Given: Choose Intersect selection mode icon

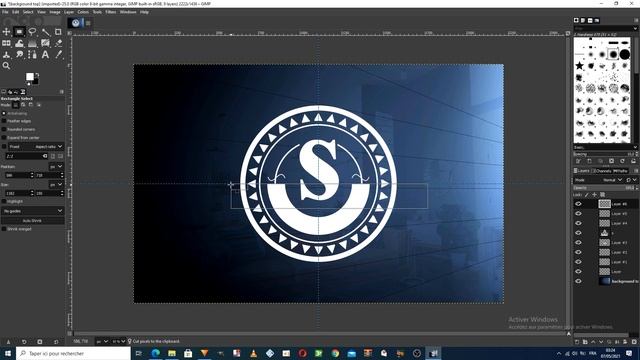Looking at the screenshot, I should [39, 105].
